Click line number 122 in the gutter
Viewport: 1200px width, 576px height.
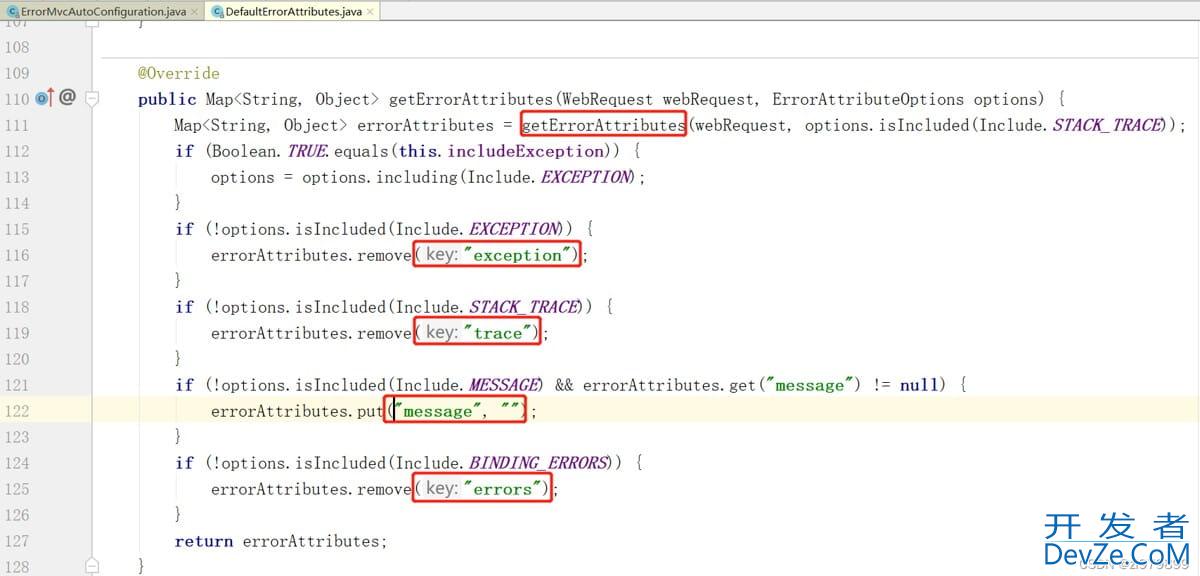17,410
